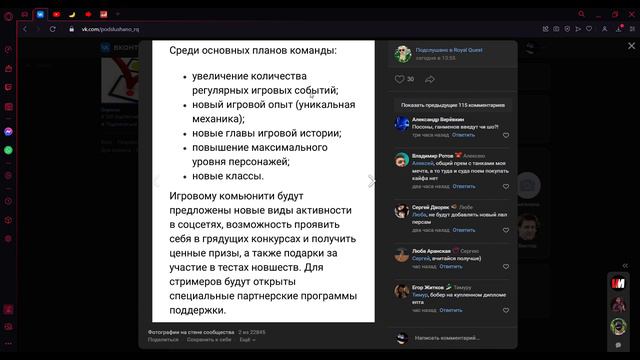This screenshot has height=360, width=640.
Task: Collapse the chat panel double-arrow
Action: click(625, 266)
